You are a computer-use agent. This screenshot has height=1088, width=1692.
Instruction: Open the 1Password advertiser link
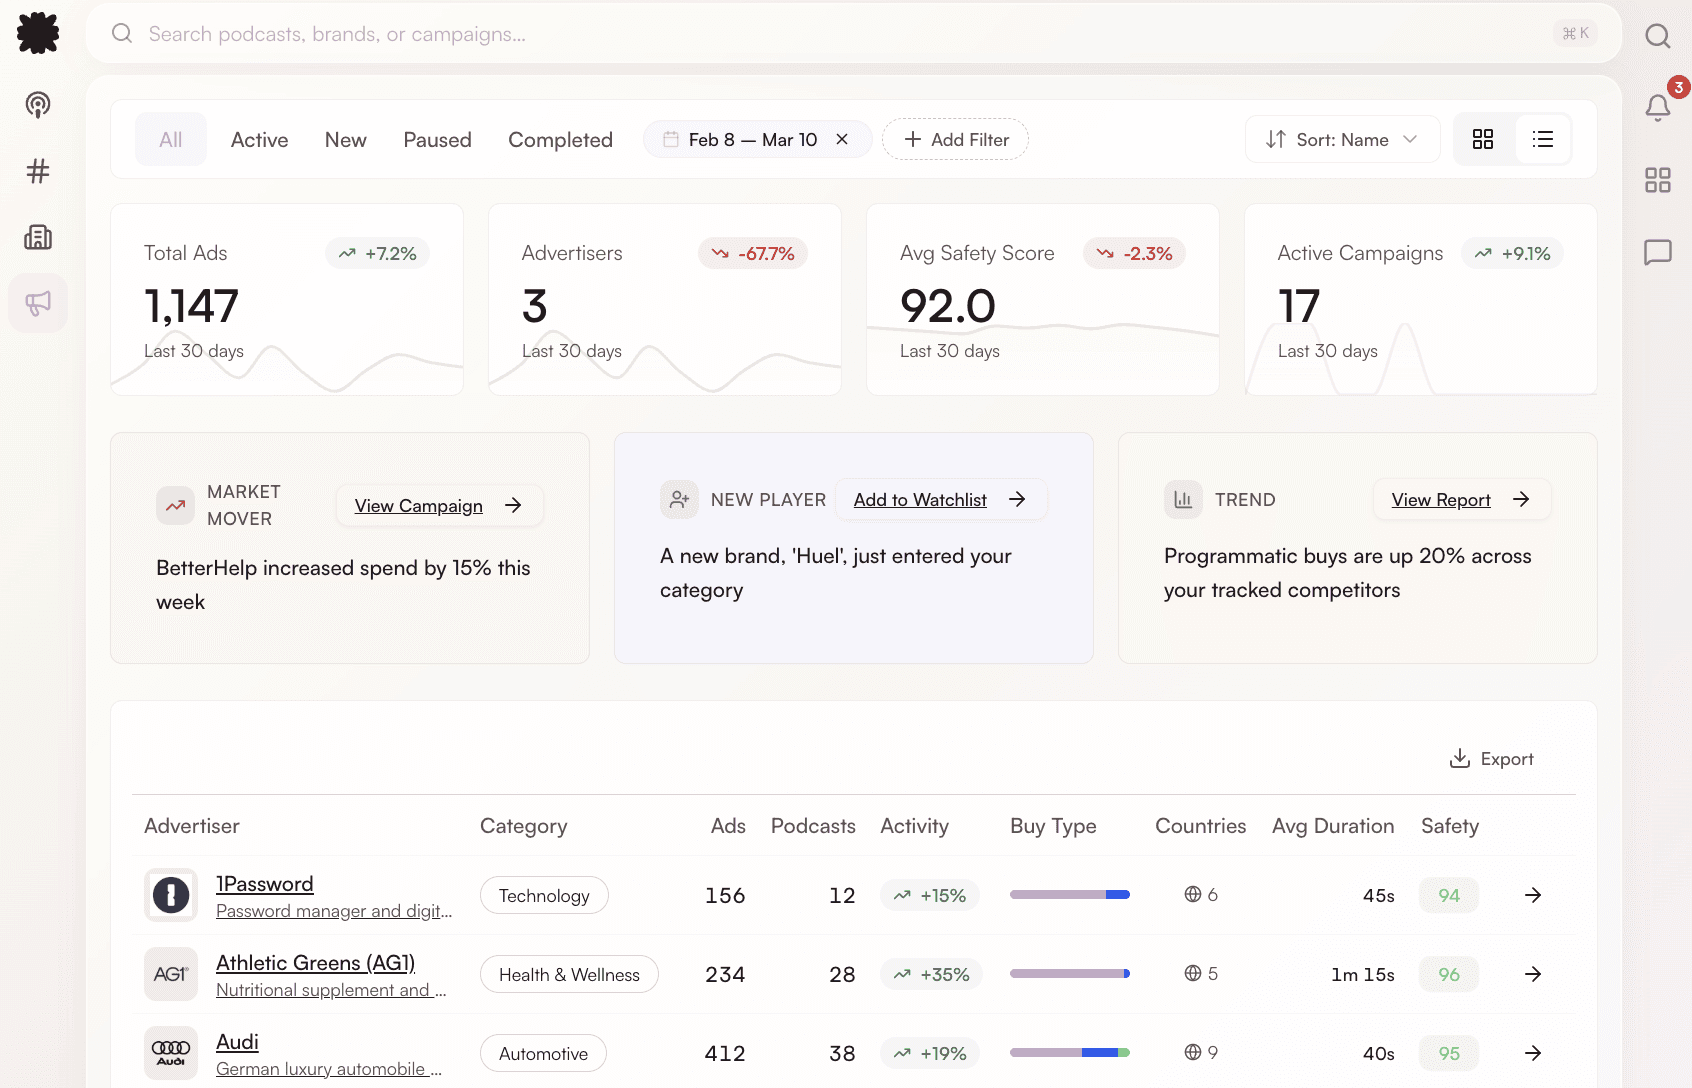[x=265, y=884]
